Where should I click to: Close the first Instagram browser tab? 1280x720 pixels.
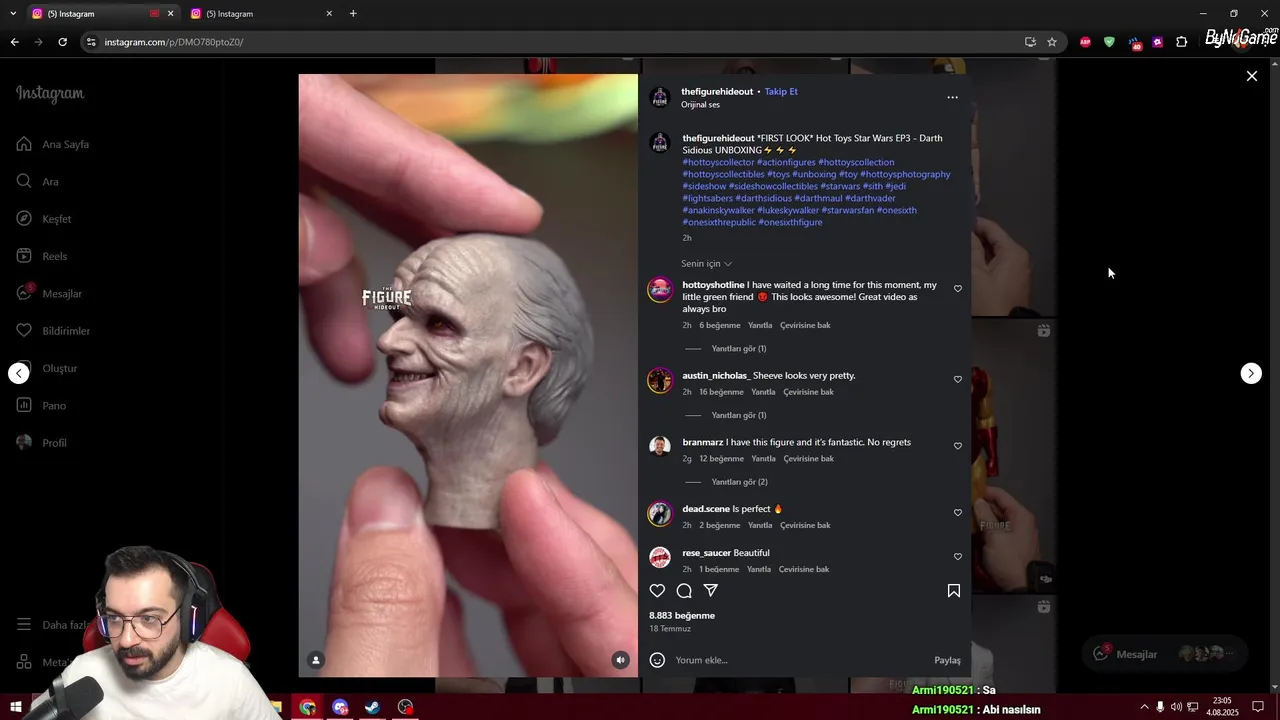tap(170, 14)
